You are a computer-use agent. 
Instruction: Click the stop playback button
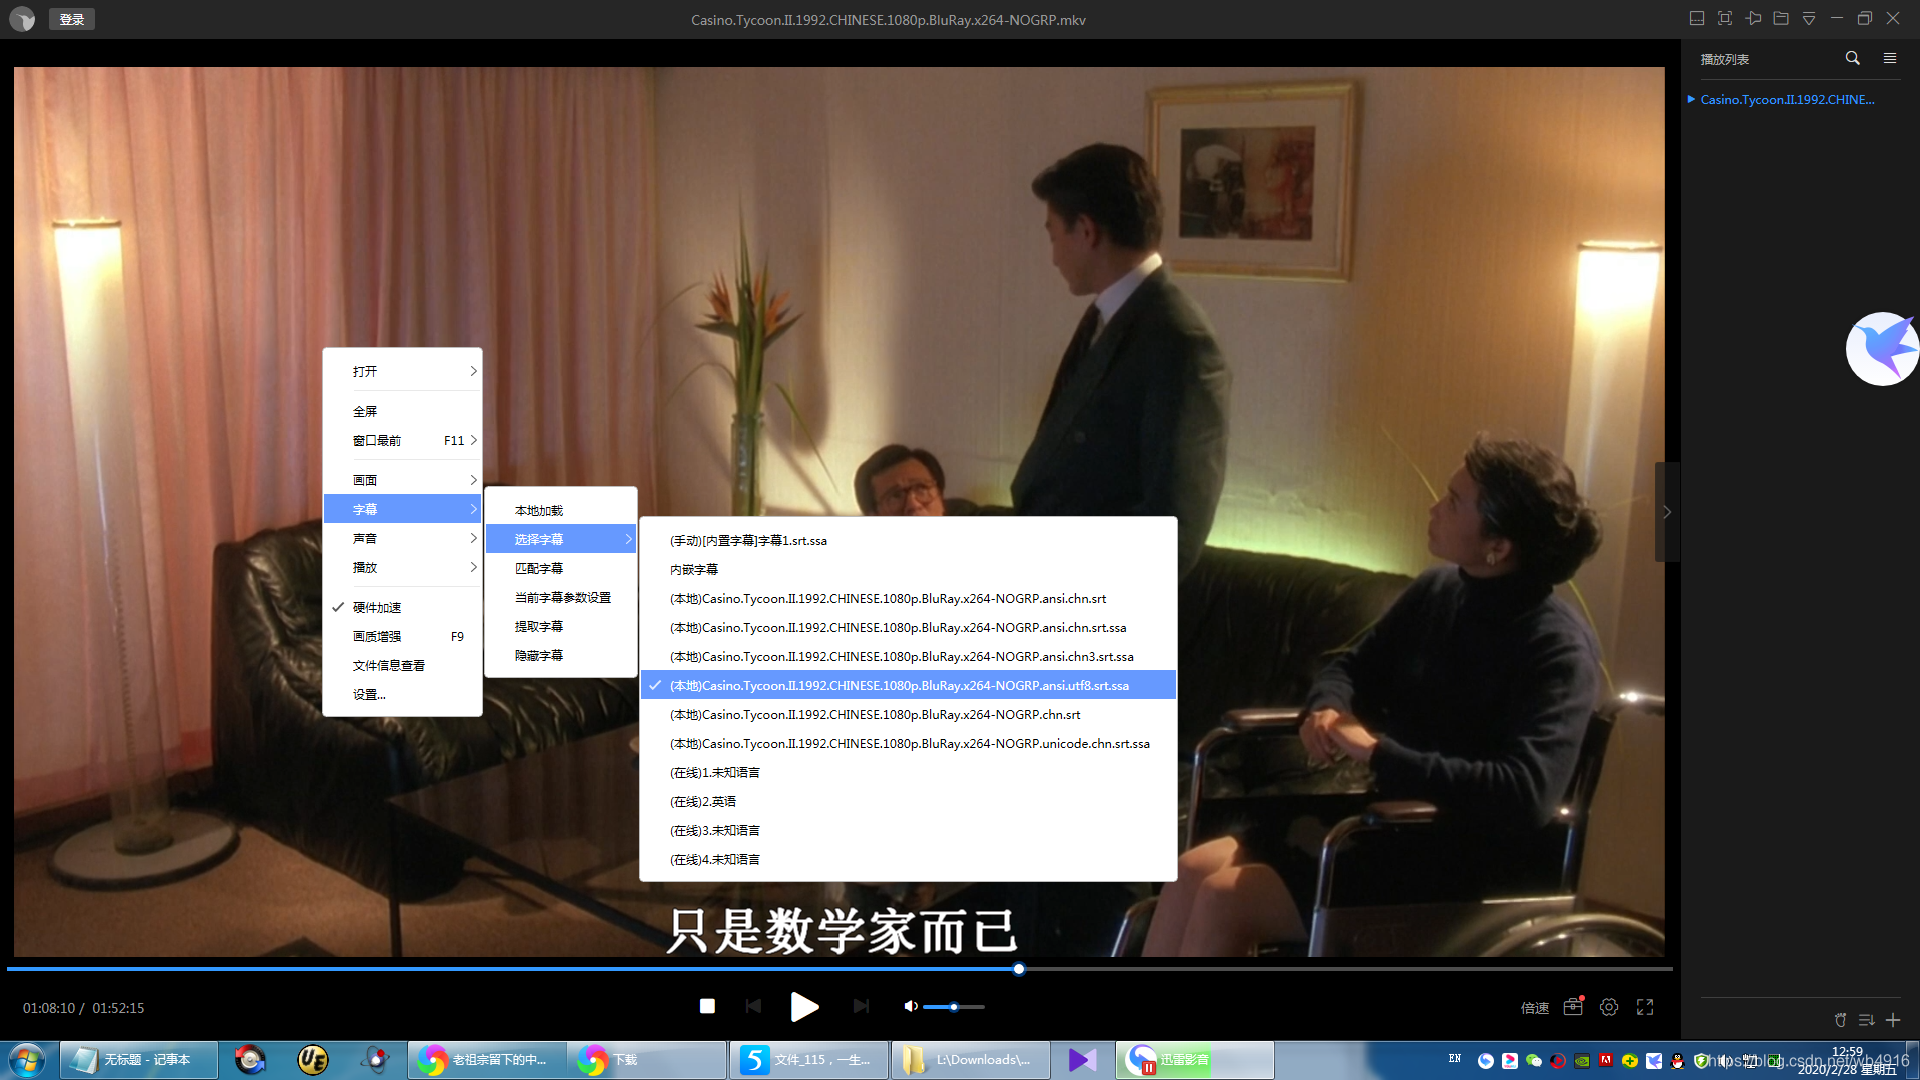click(707, 1006)
